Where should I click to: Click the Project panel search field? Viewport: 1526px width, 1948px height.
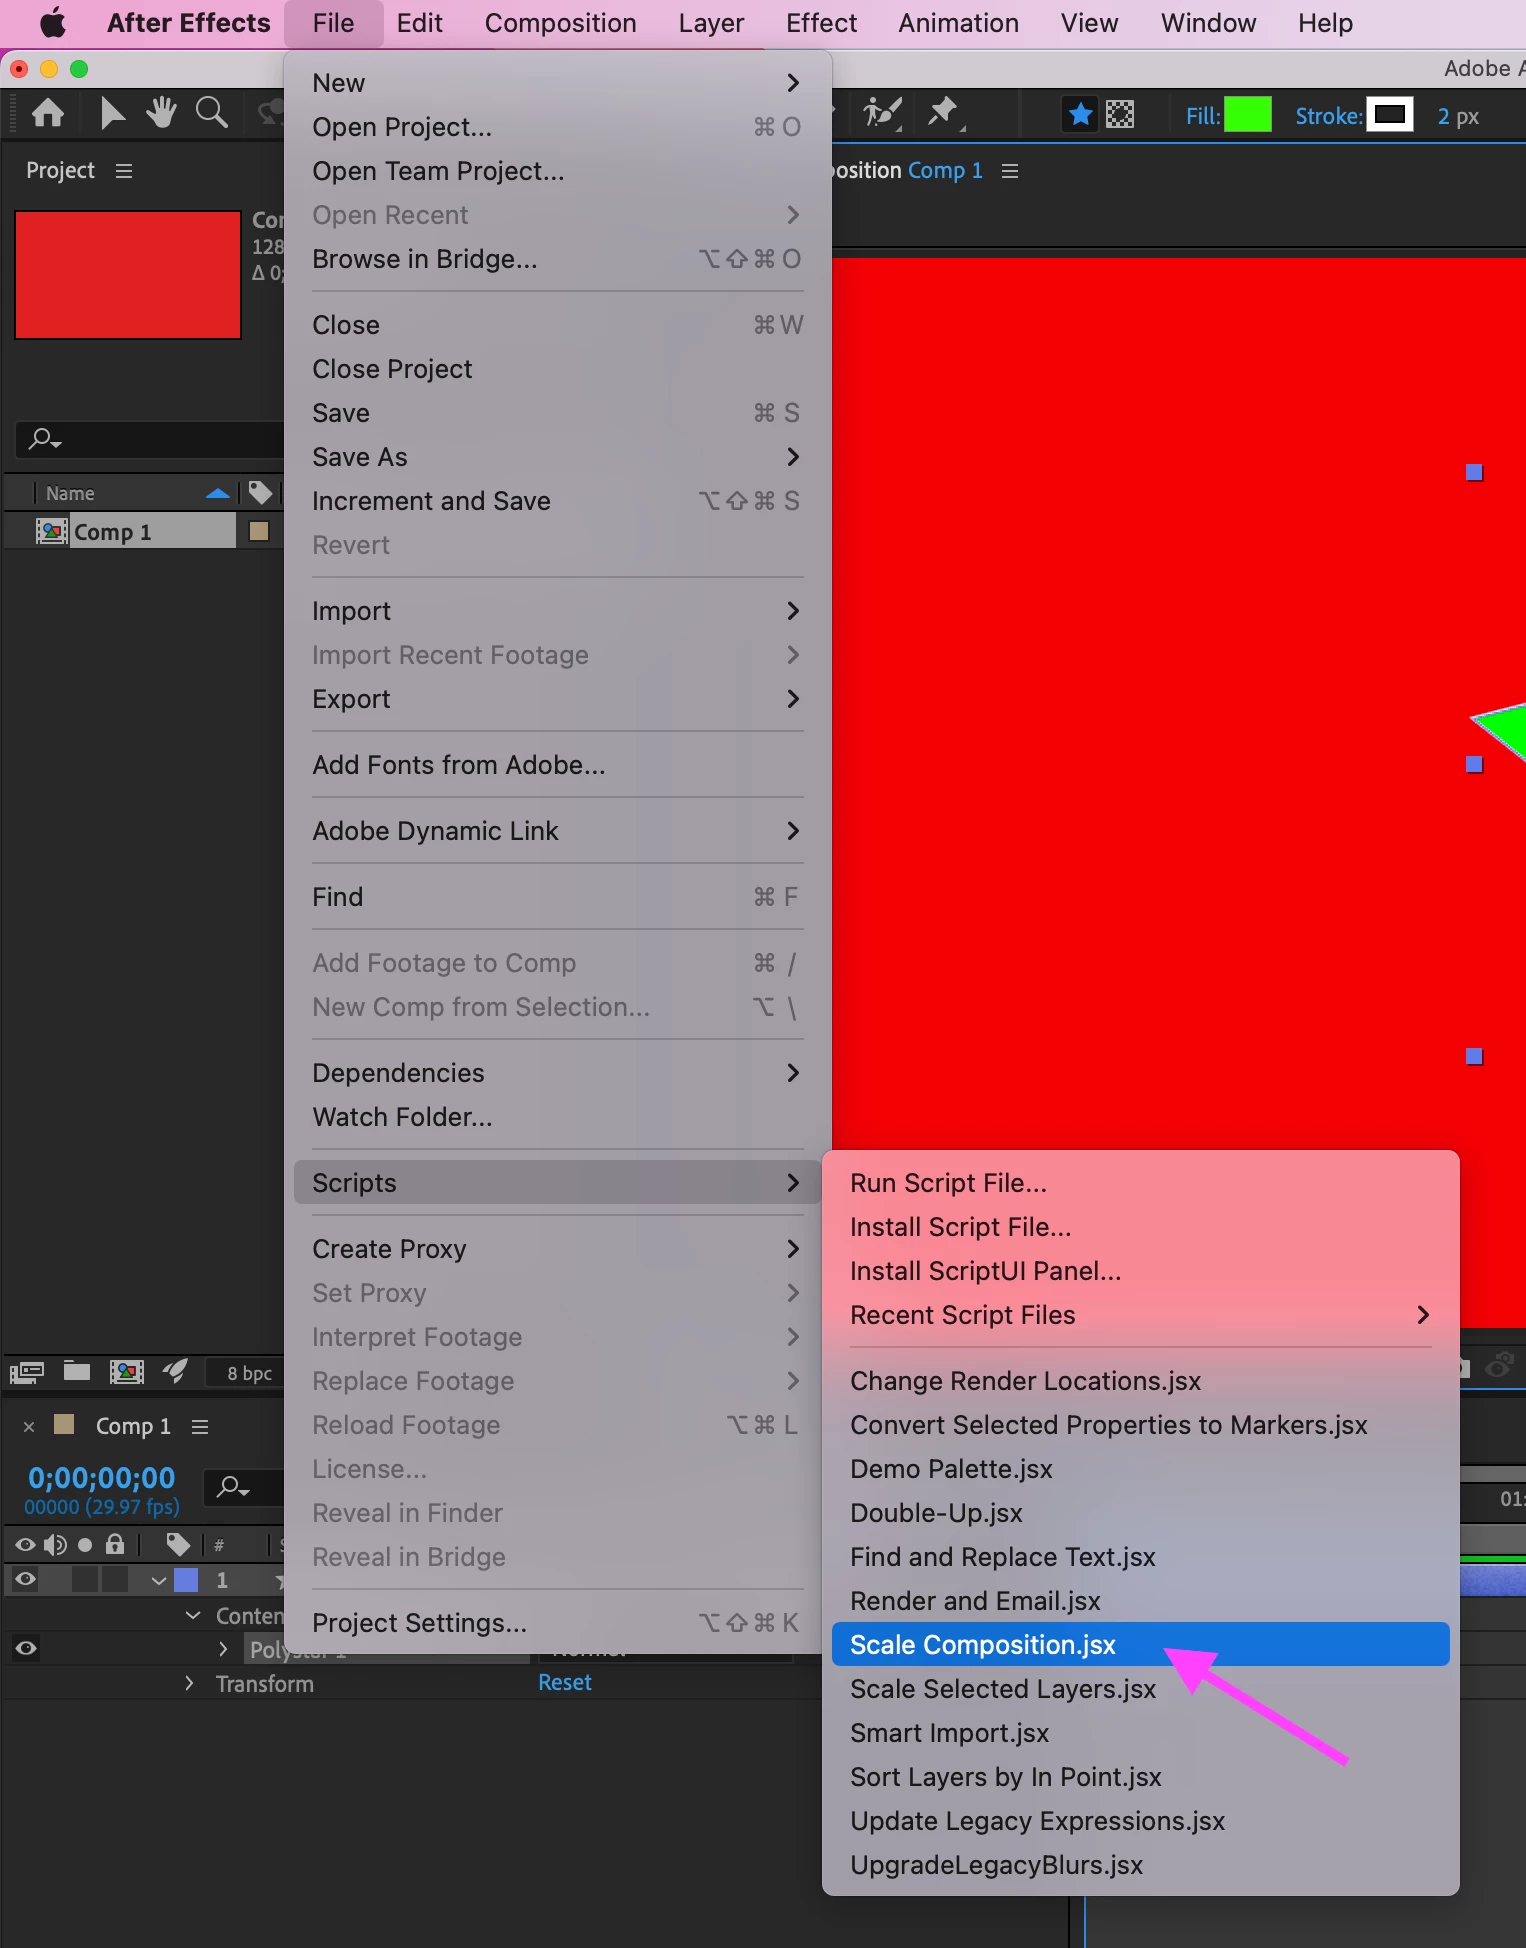click(150, 439)
